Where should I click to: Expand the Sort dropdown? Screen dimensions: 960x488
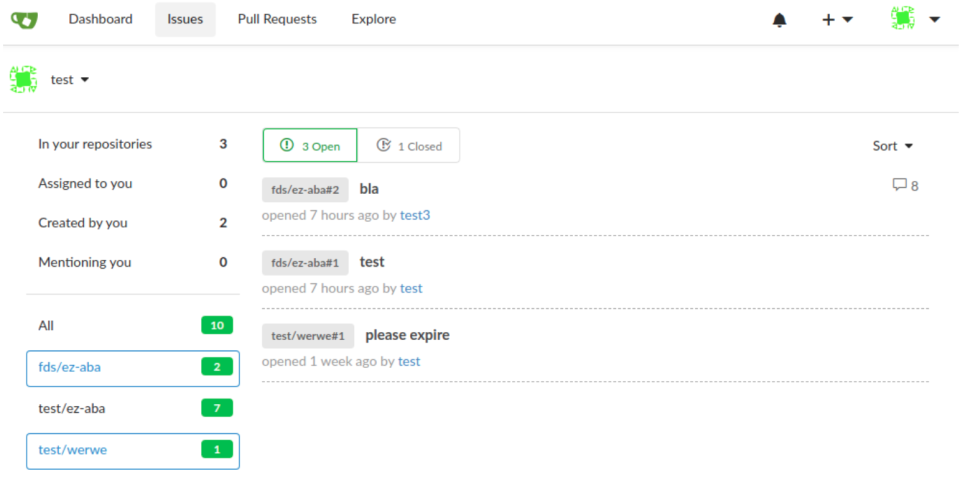click(x=892, y=146)
